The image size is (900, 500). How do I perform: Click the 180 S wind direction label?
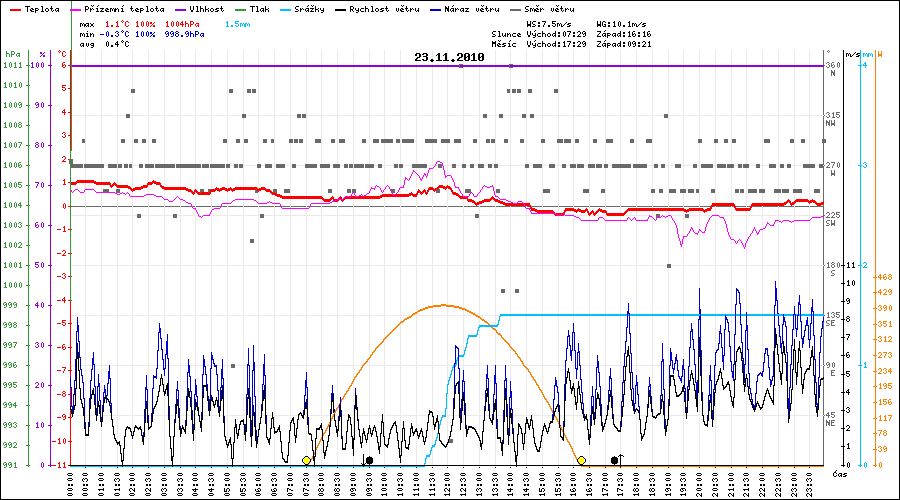tap(833, 269)
